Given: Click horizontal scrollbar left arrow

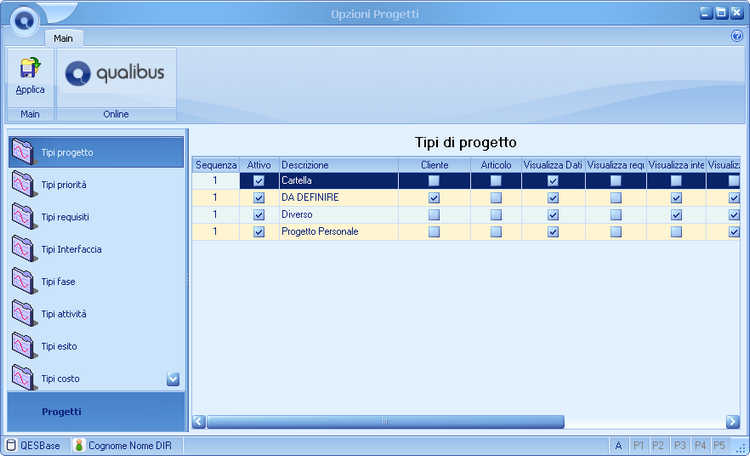Looking at the screenshot, I should pos(199,422).
